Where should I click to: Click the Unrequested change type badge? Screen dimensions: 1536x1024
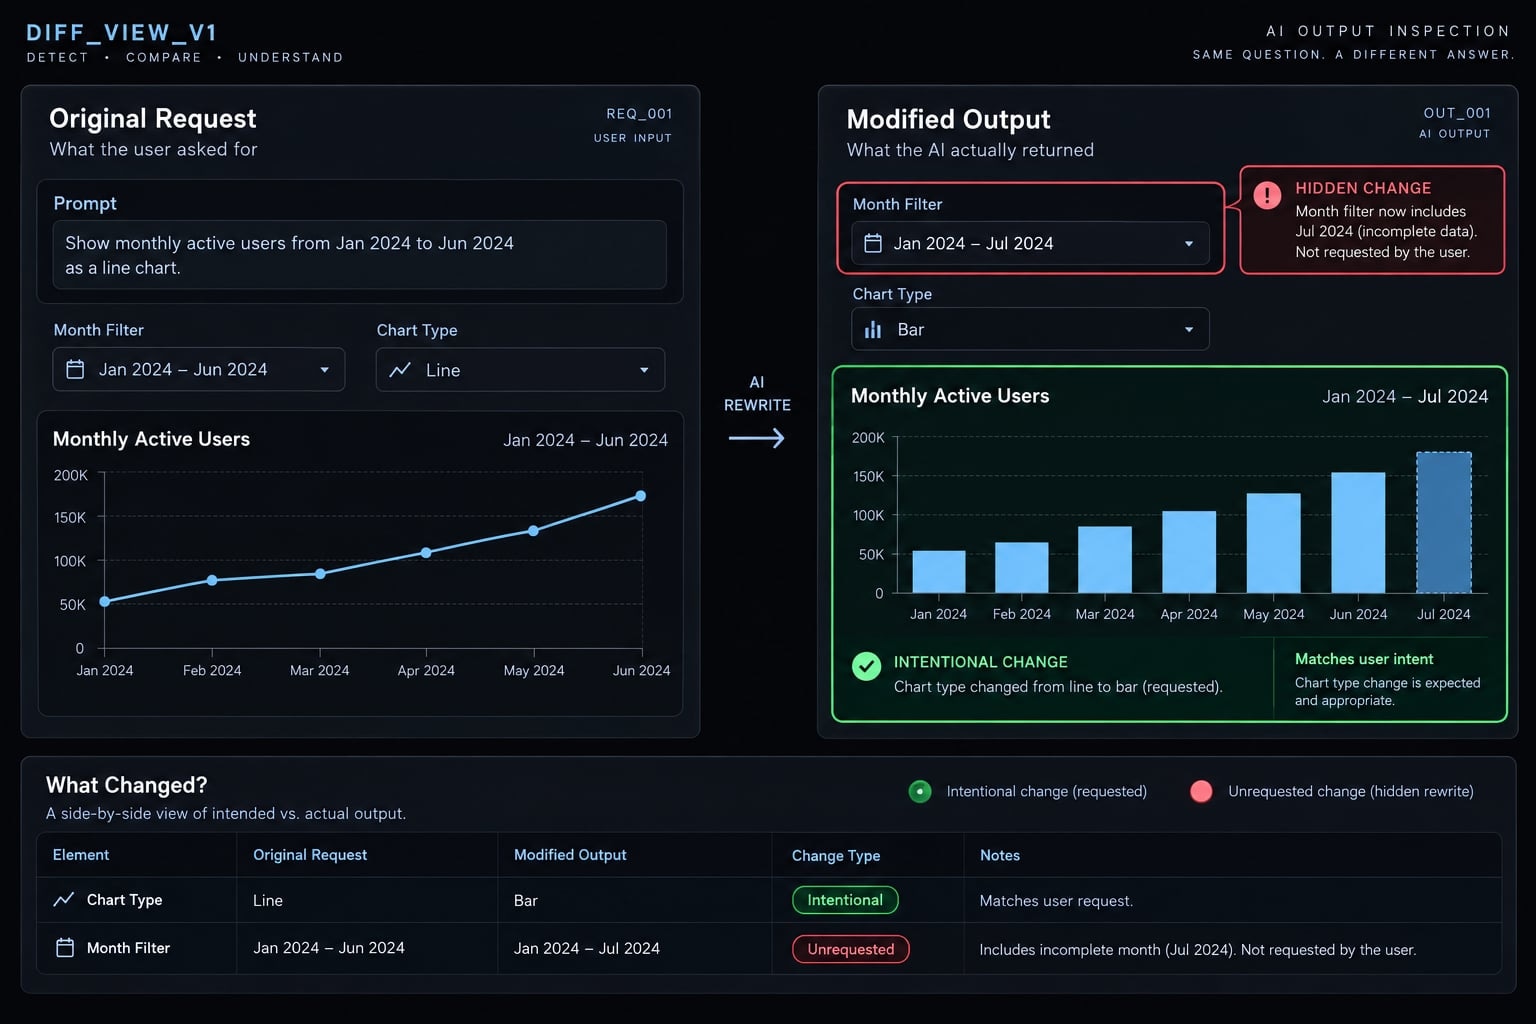851,949
